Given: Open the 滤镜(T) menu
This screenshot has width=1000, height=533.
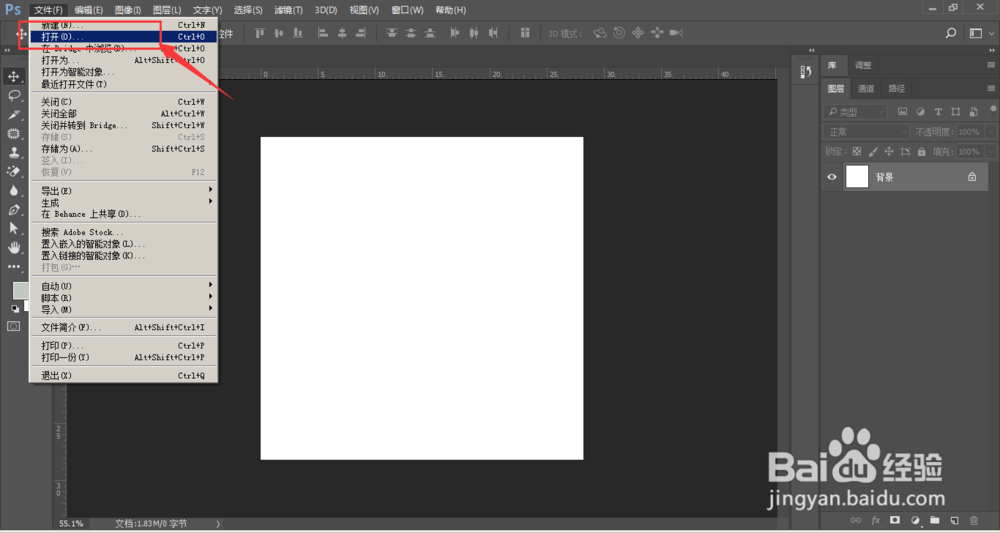Looking at the screenshot, I should point(288,10).
